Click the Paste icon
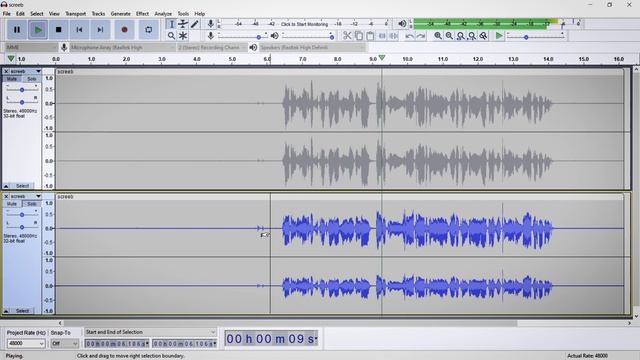This screenshot has height=360, width=640. (x=370, y=36)
